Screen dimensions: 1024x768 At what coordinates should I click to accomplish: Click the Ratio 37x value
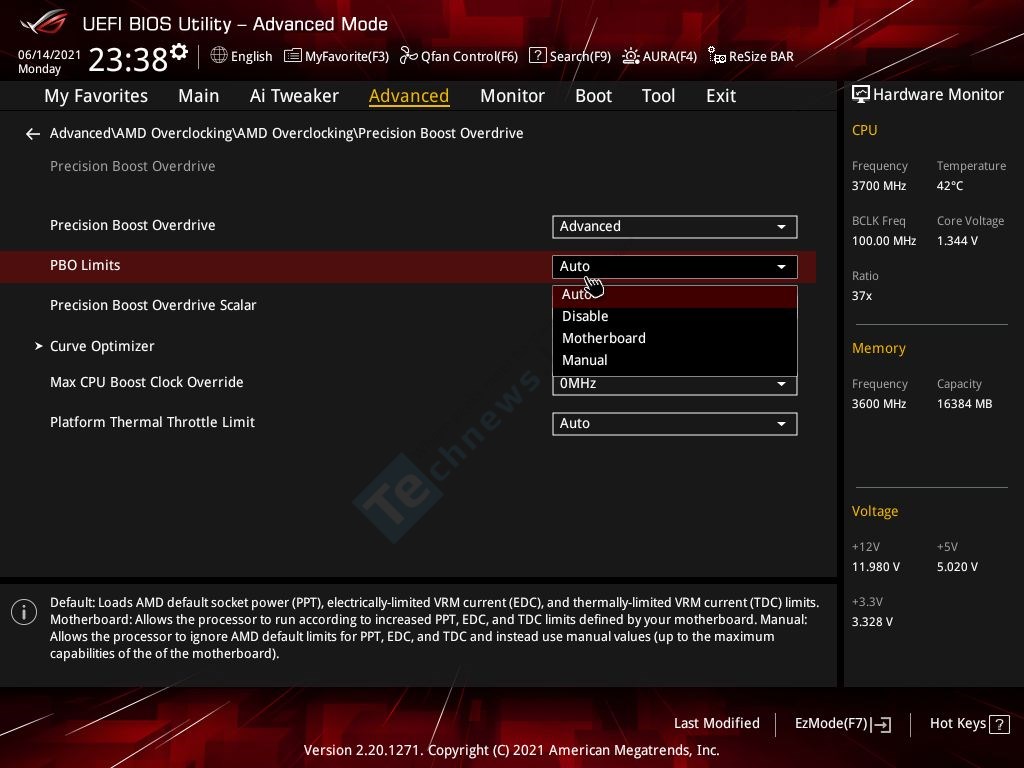(861, 296)
